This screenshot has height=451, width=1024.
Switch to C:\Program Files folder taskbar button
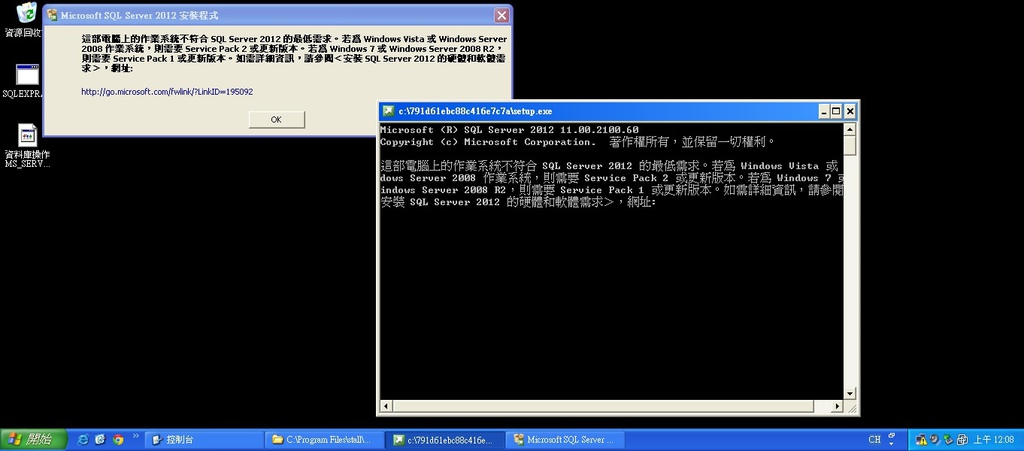point(324,440)
